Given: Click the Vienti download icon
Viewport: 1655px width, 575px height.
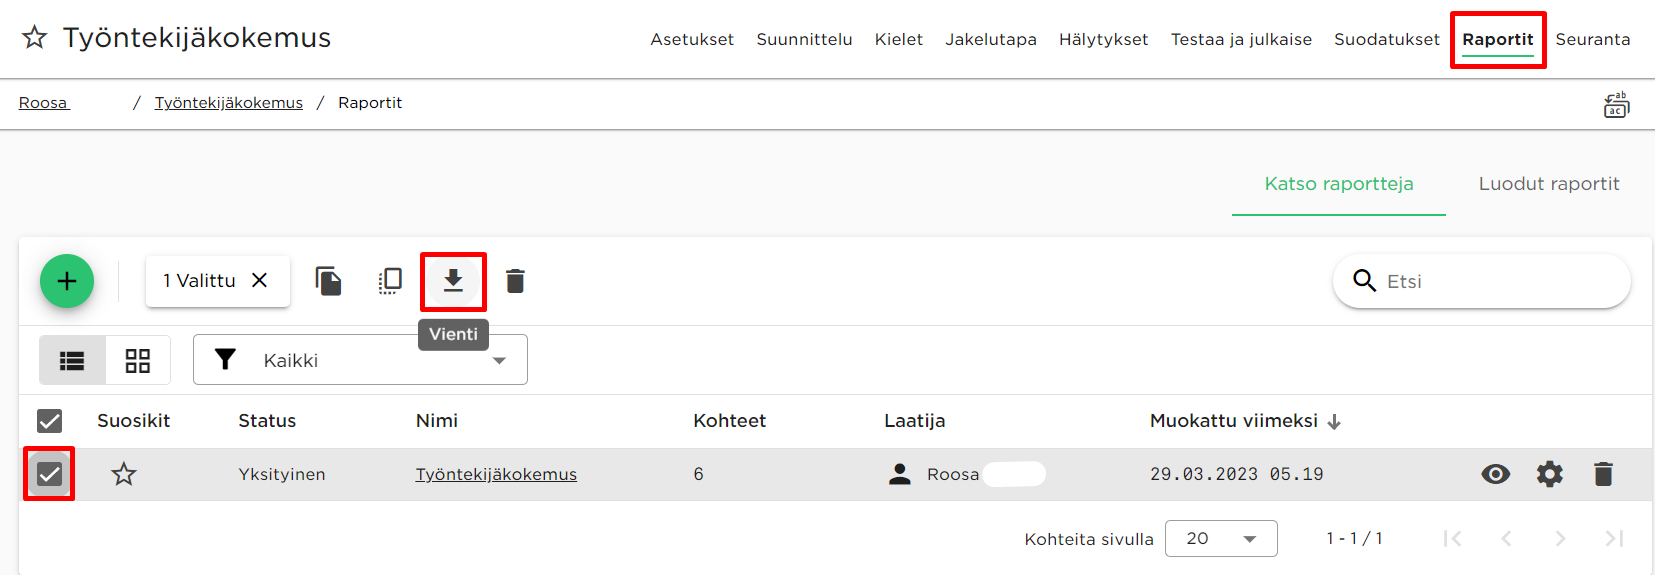Looking at the screenshot, I should click(453, 281).
